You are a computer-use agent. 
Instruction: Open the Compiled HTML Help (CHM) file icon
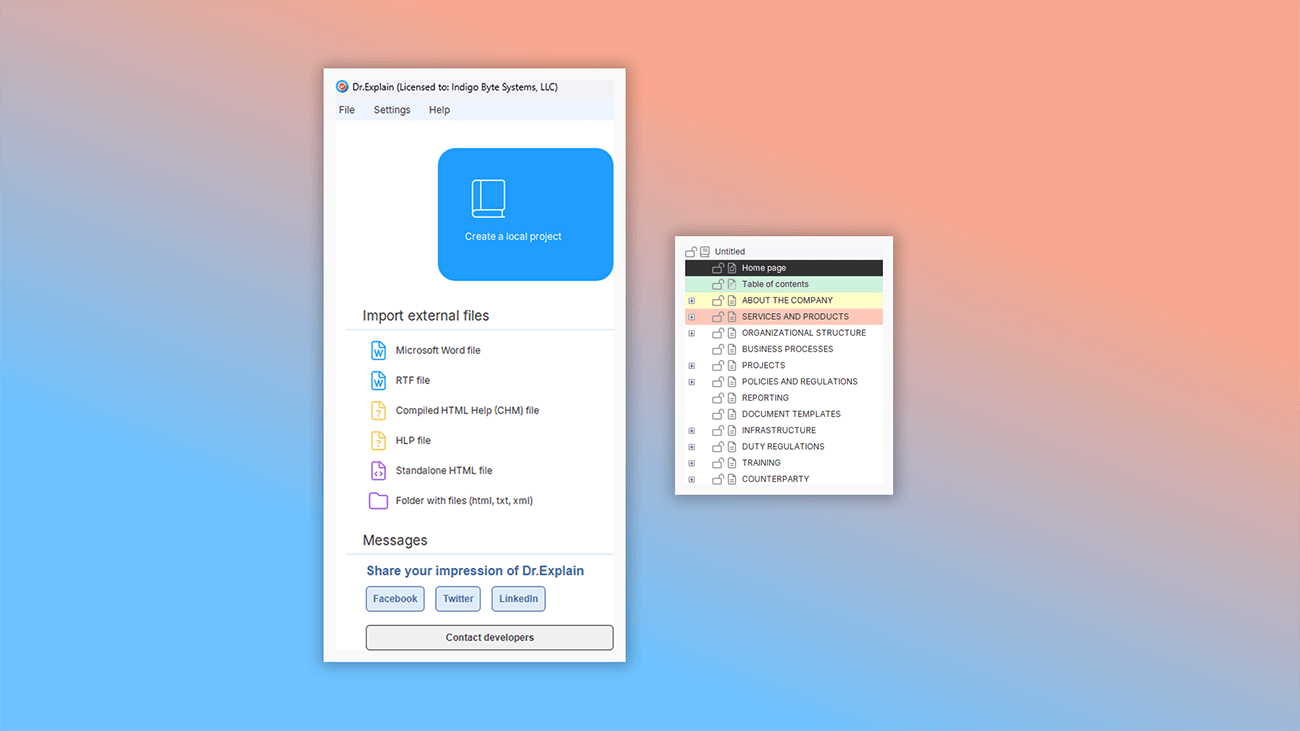(378, 410)
